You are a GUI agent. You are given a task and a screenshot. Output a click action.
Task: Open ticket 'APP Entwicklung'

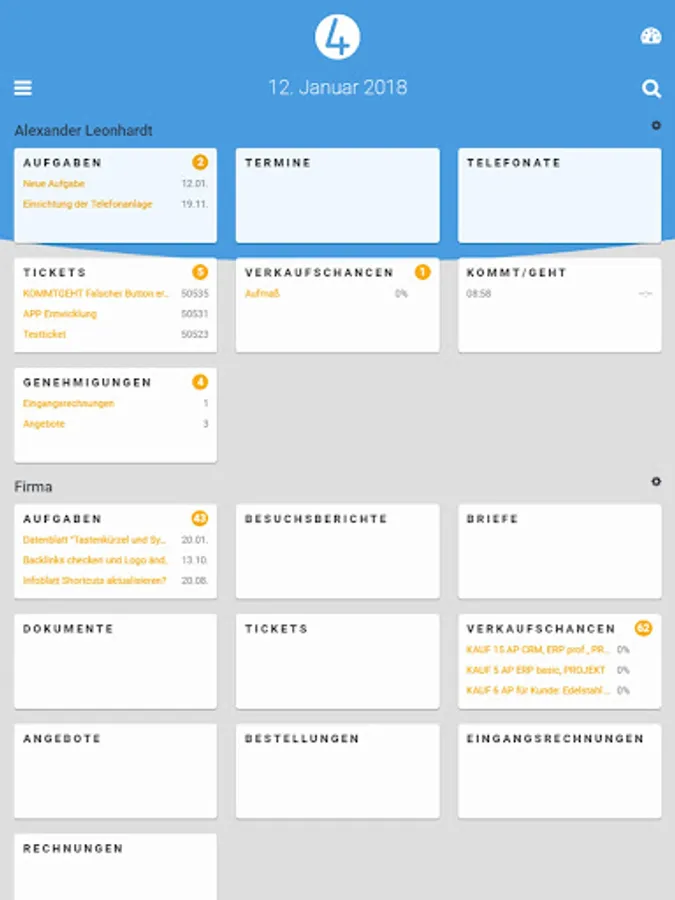click(60, 314)
